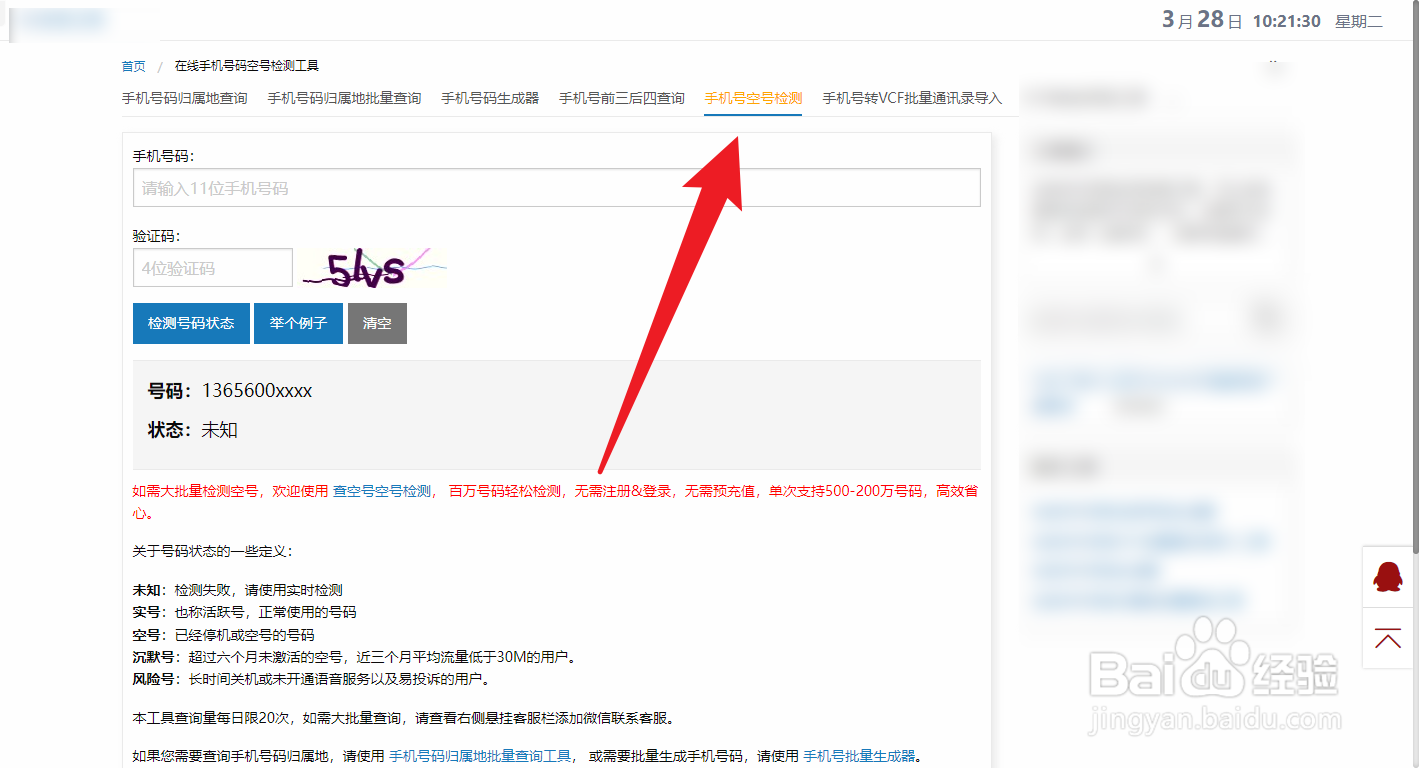The image size is (1419, 768).
Task: Click the 风险号 definition line
Action: point(312,679)
